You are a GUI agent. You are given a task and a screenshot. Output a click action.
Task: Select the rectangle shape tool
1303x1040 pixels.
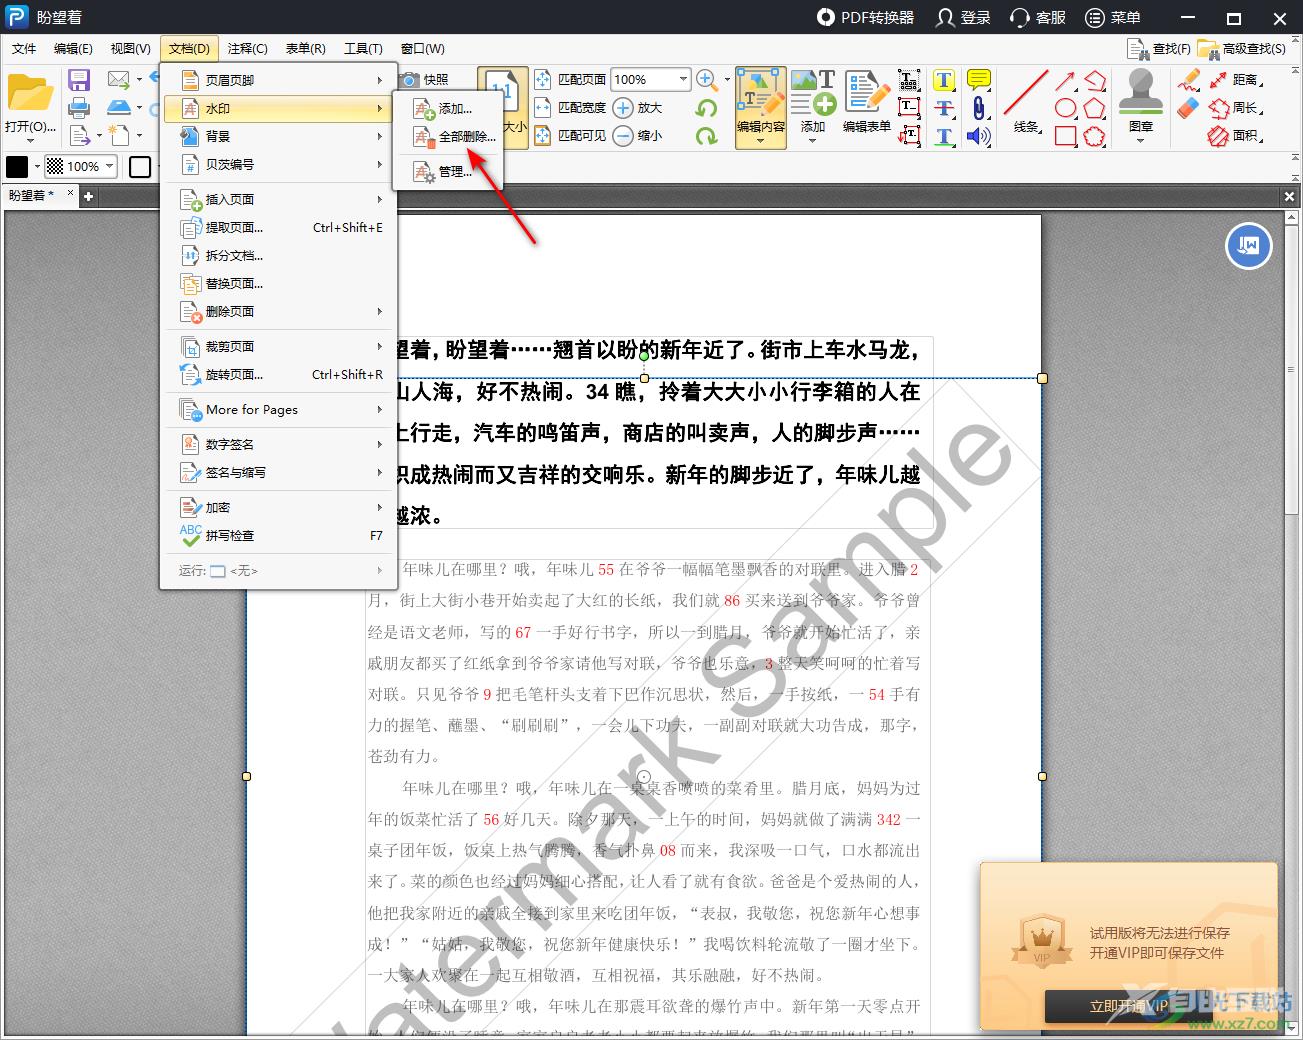click(1066, 136)
